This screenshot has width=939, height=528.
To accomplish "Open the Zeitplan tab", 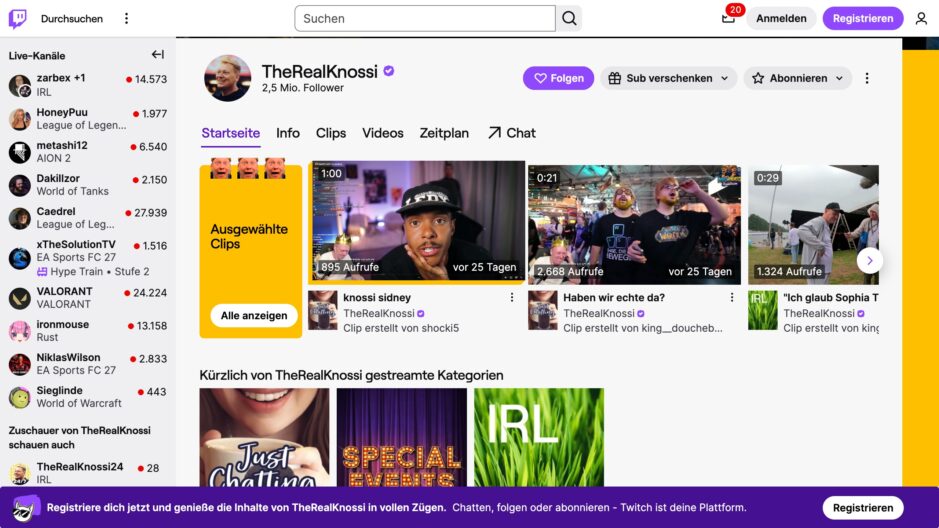I will click(444, 133).
